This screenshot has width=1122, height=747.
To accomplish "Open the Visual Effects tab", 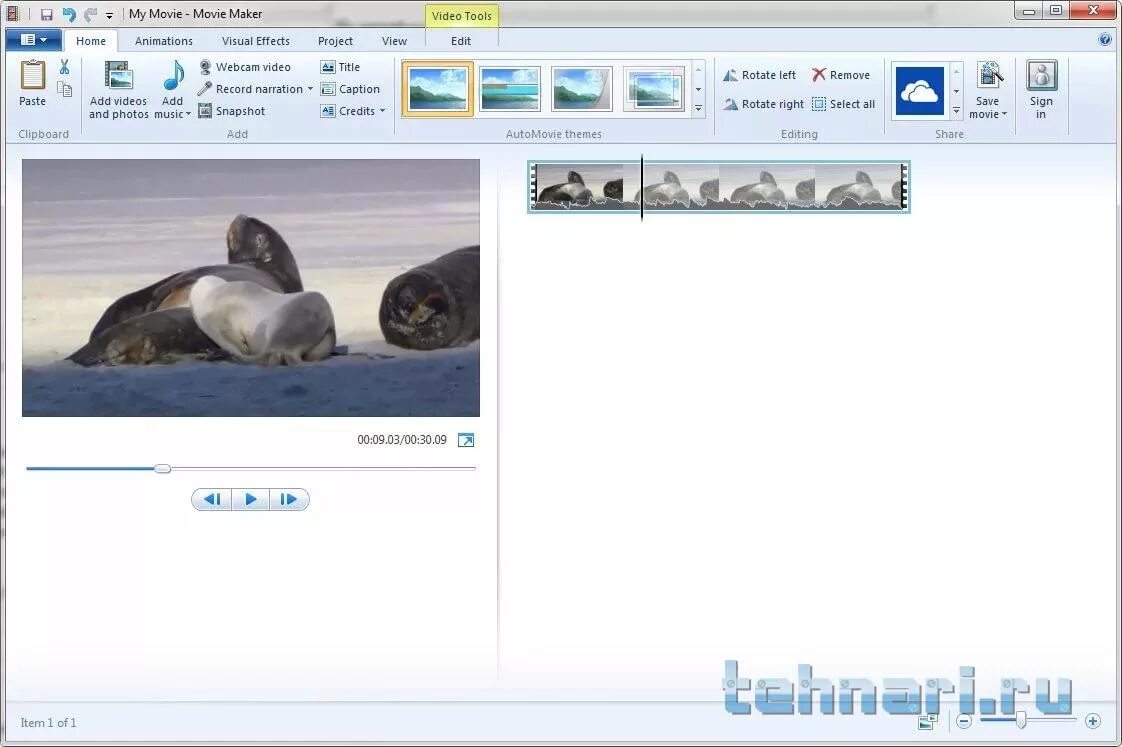I will coord(255,40).
